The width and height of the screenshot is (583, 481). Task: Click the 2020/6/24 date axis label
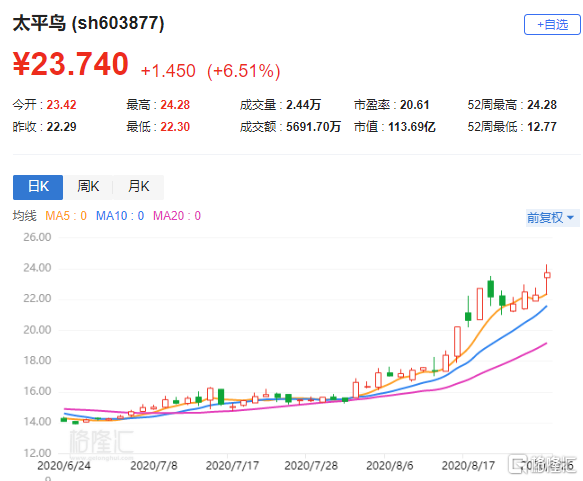[x=64, y=466]
